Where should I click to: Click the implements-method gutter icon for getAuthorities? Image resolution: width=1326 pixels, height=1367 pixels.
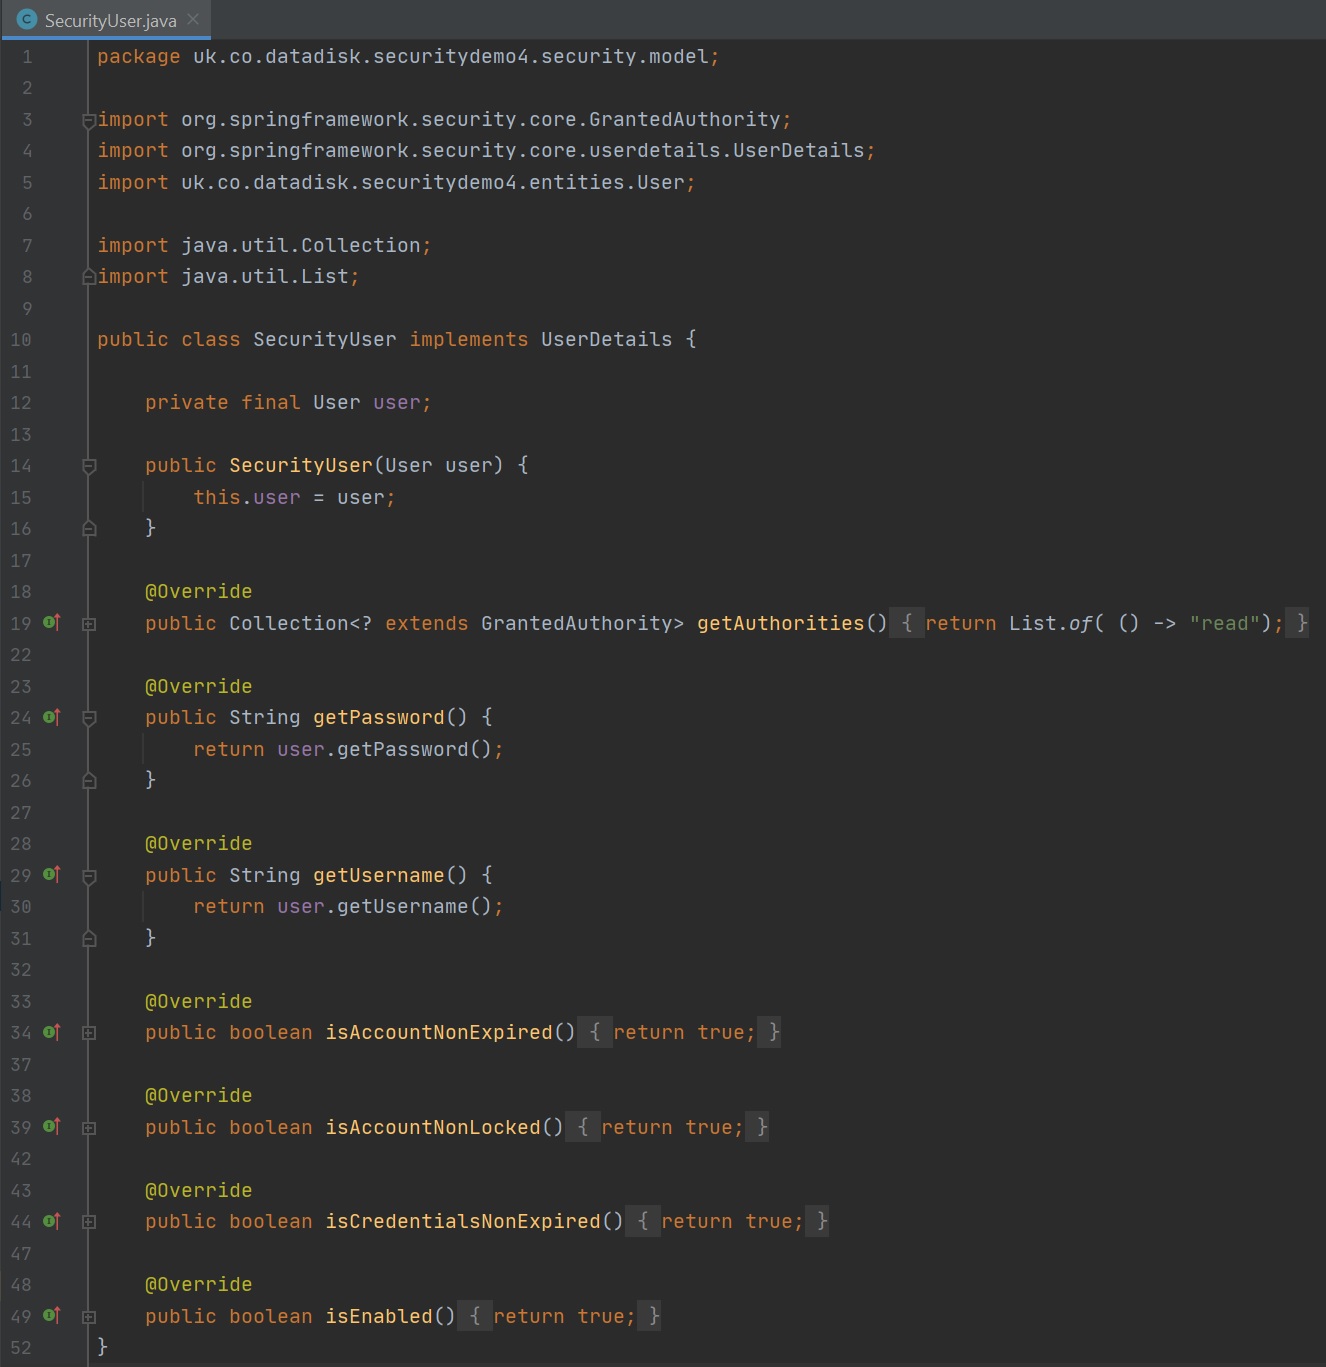tap(52, 623)
